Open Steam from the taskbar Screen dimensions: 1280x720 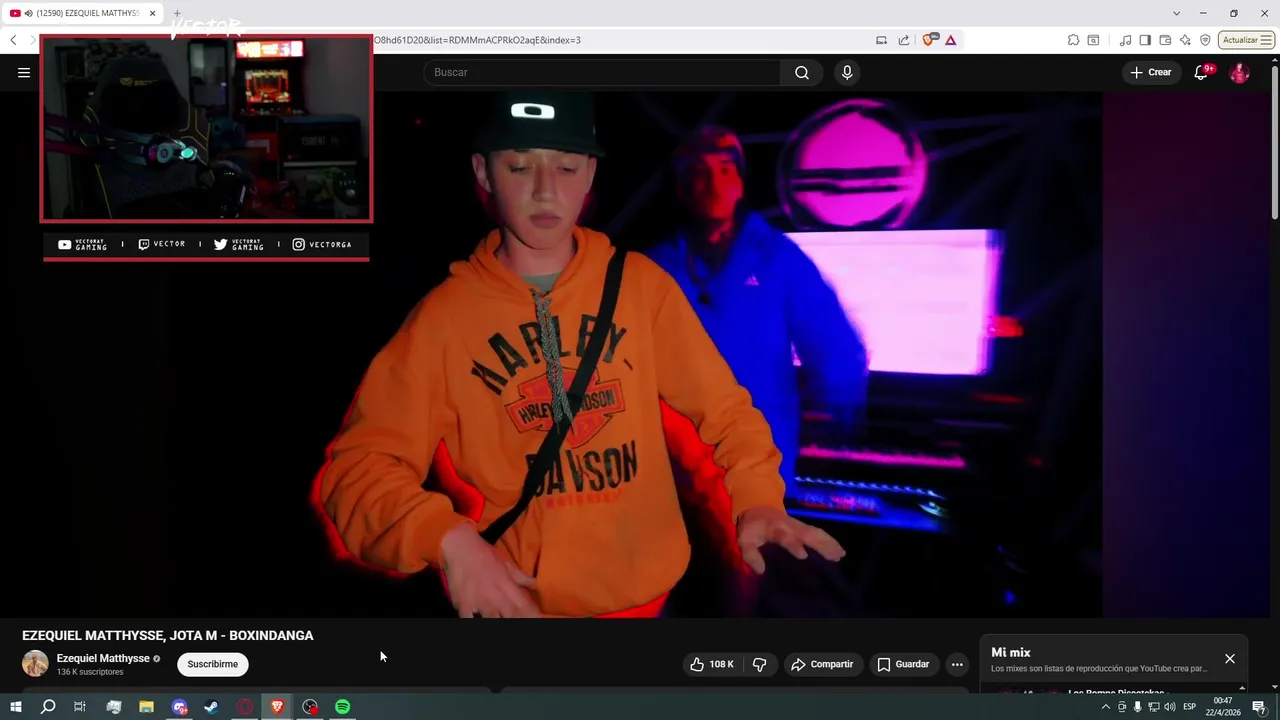point(211,707)
